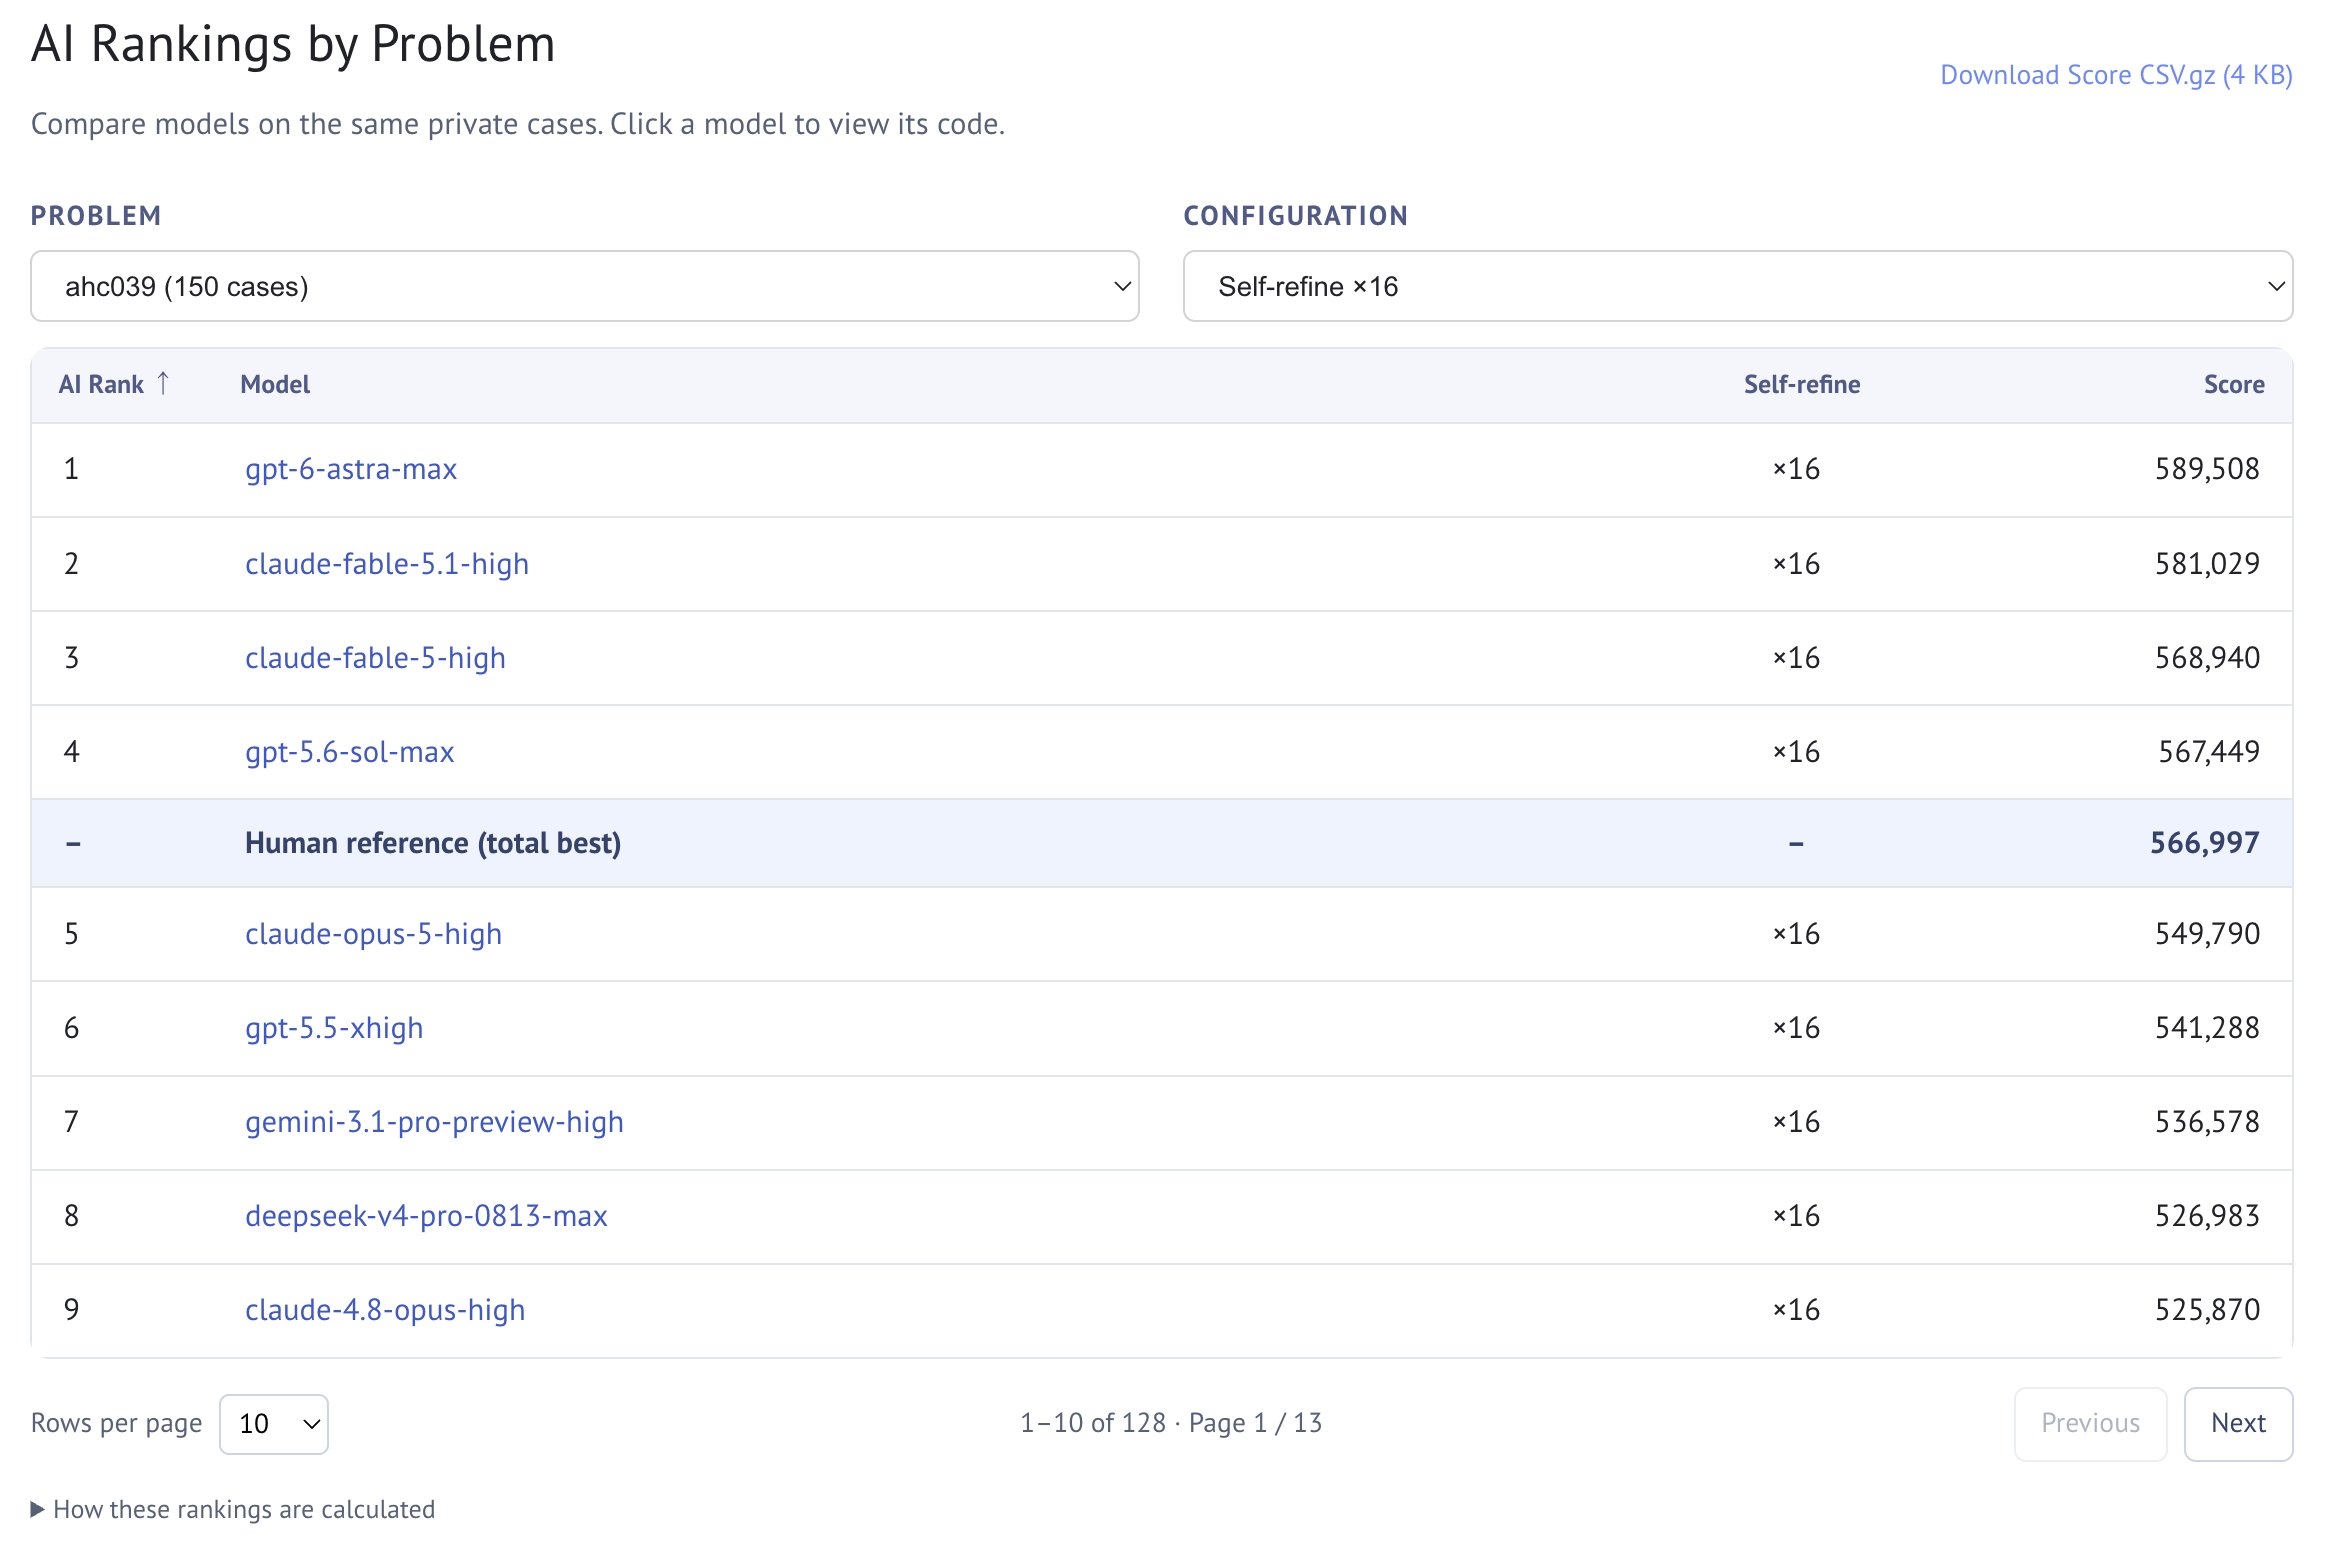Go to the Next page
This screenshot has height=1546, width=2330.
[x=2238, y=1424]
